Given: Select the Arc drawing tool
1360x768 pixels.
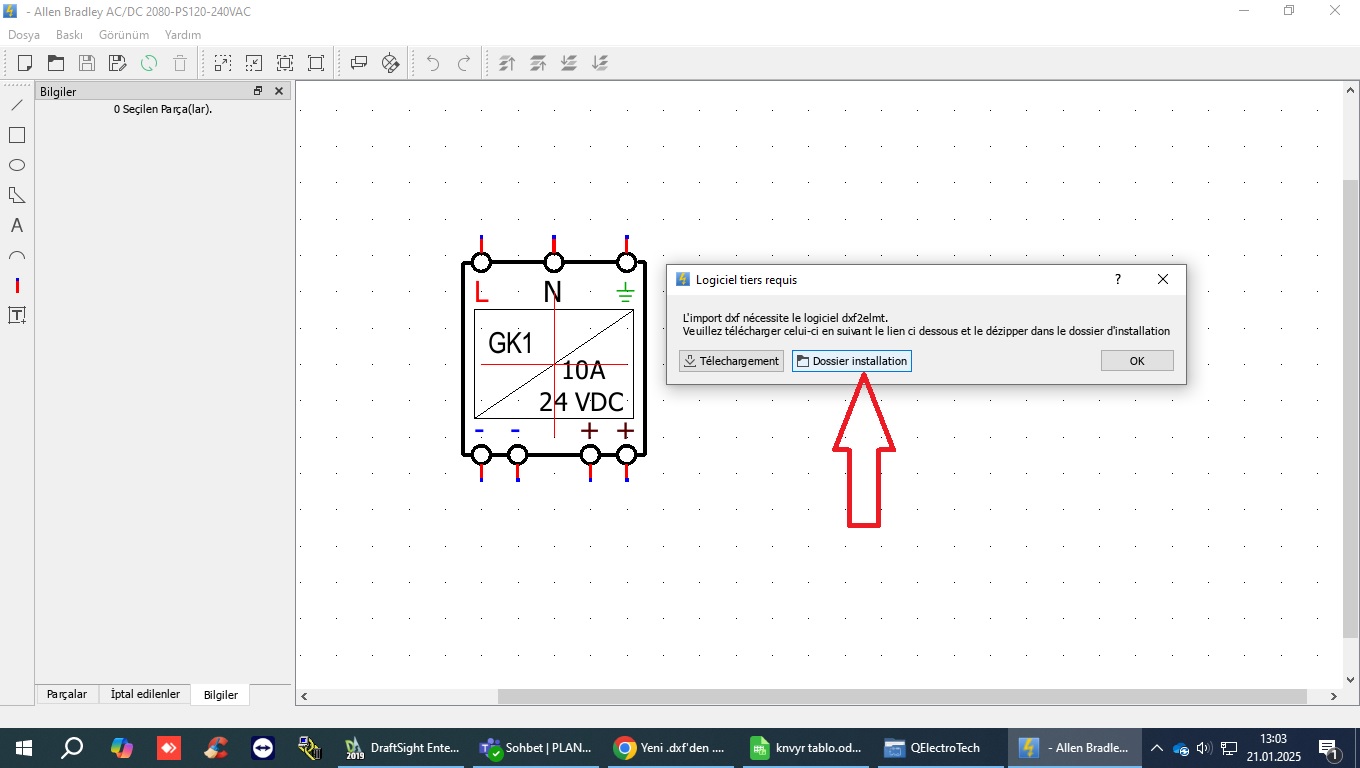Looking at the screenshot, I should [17, 256].
